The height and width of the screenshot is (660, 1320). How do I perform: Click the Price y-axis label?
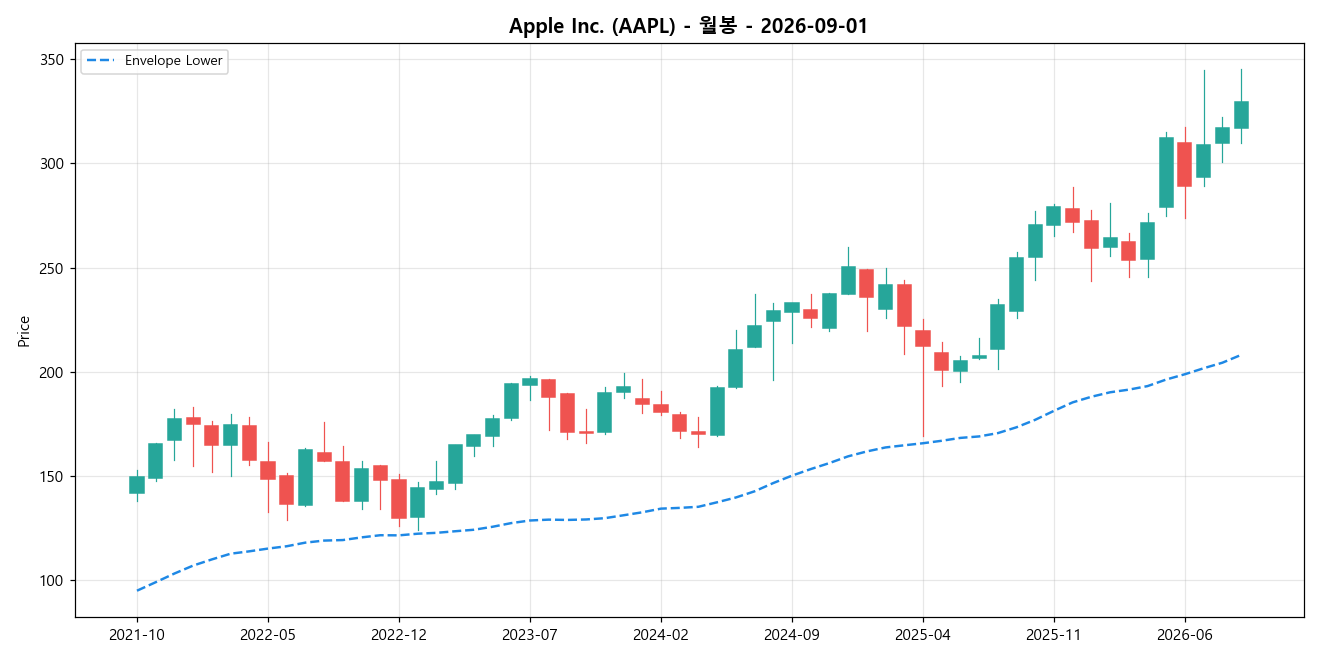[24, 331]
